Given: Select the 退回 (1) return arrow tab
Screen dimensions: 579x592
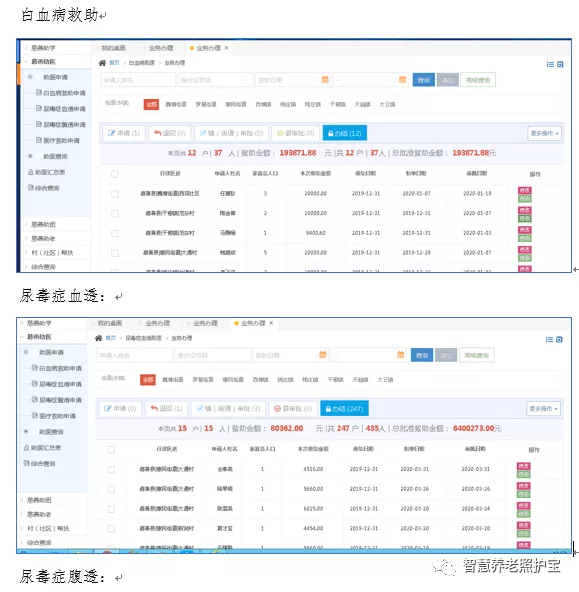Looking at the screenshot, I should (x=166, y=409).
